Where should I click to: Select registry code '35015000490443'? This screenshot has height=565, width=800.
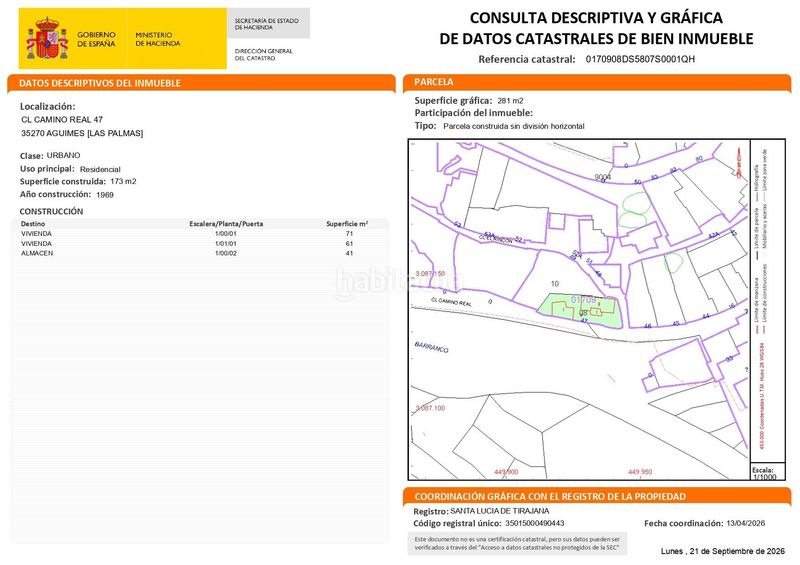click(x=535, y=523)
